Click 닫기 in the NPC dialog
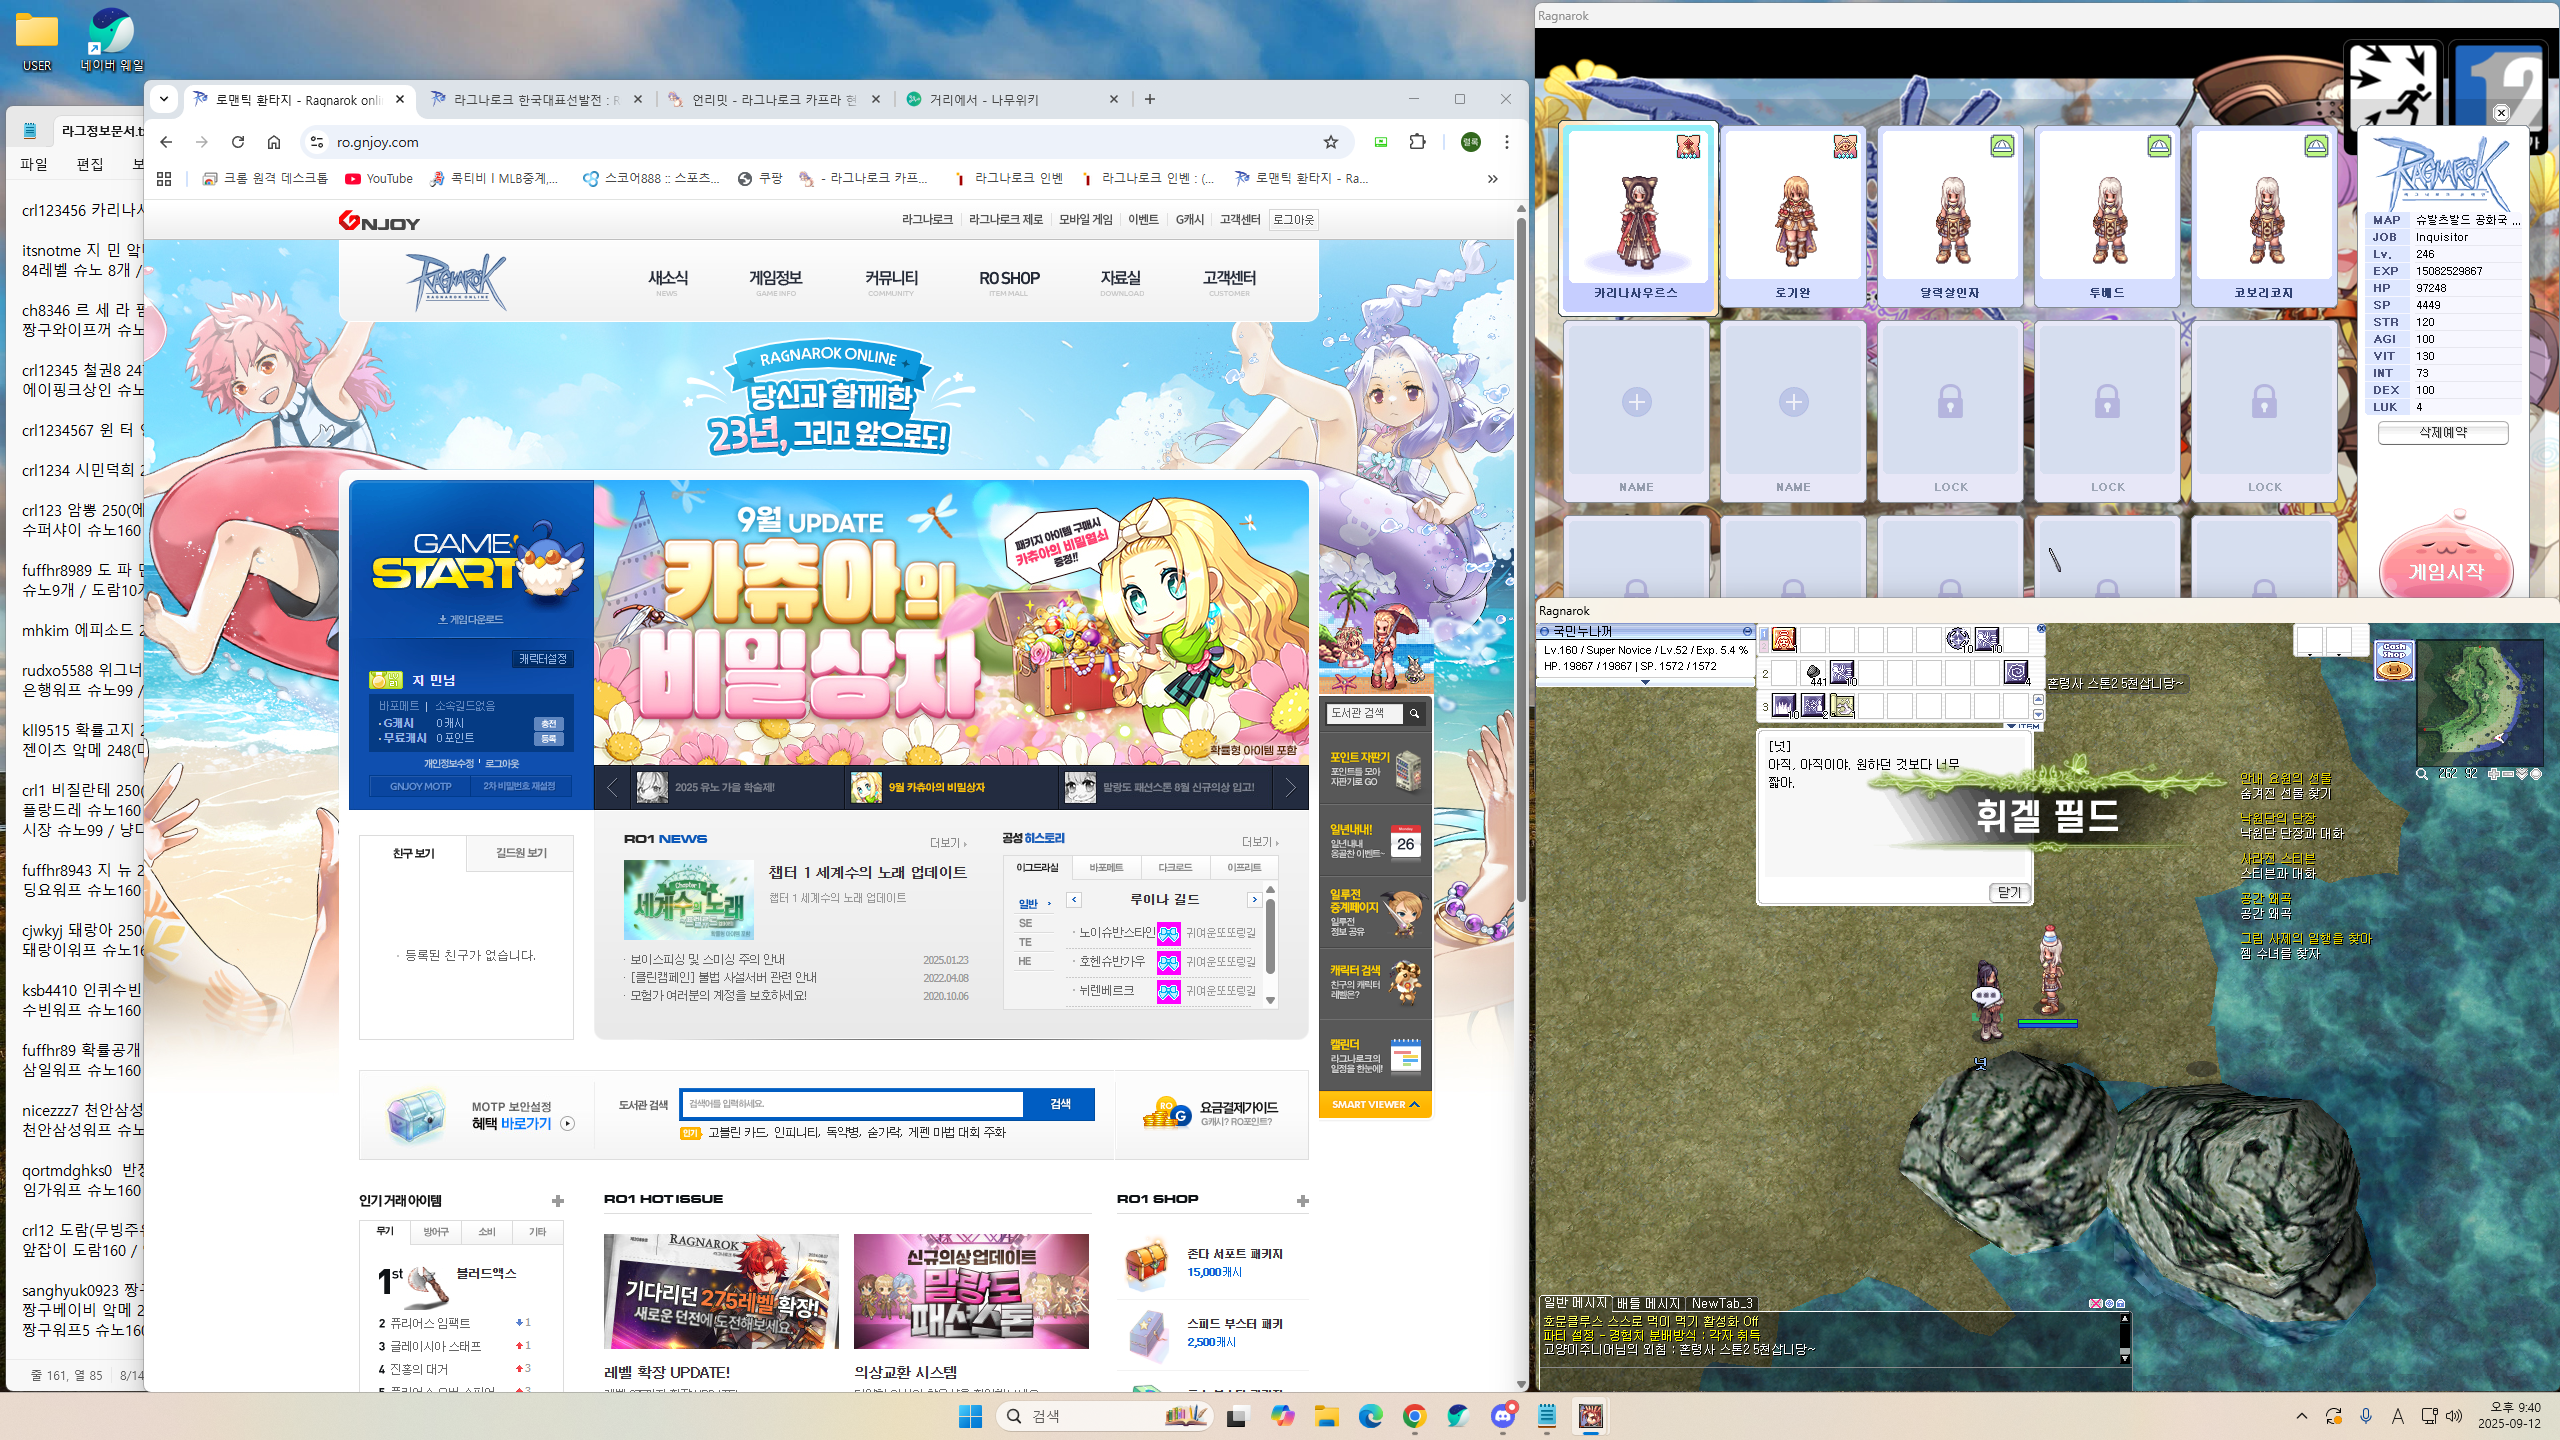Screen dimensions: 2560x1440 [x=2009, y=892]
